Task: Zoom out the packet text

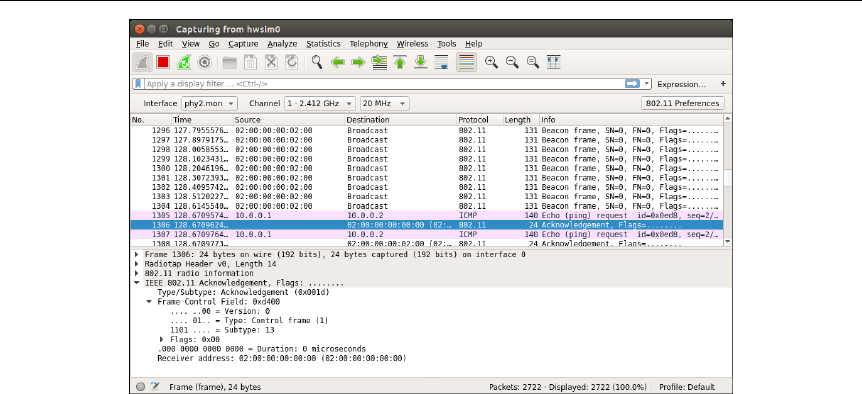Action: tap(512, 62)
